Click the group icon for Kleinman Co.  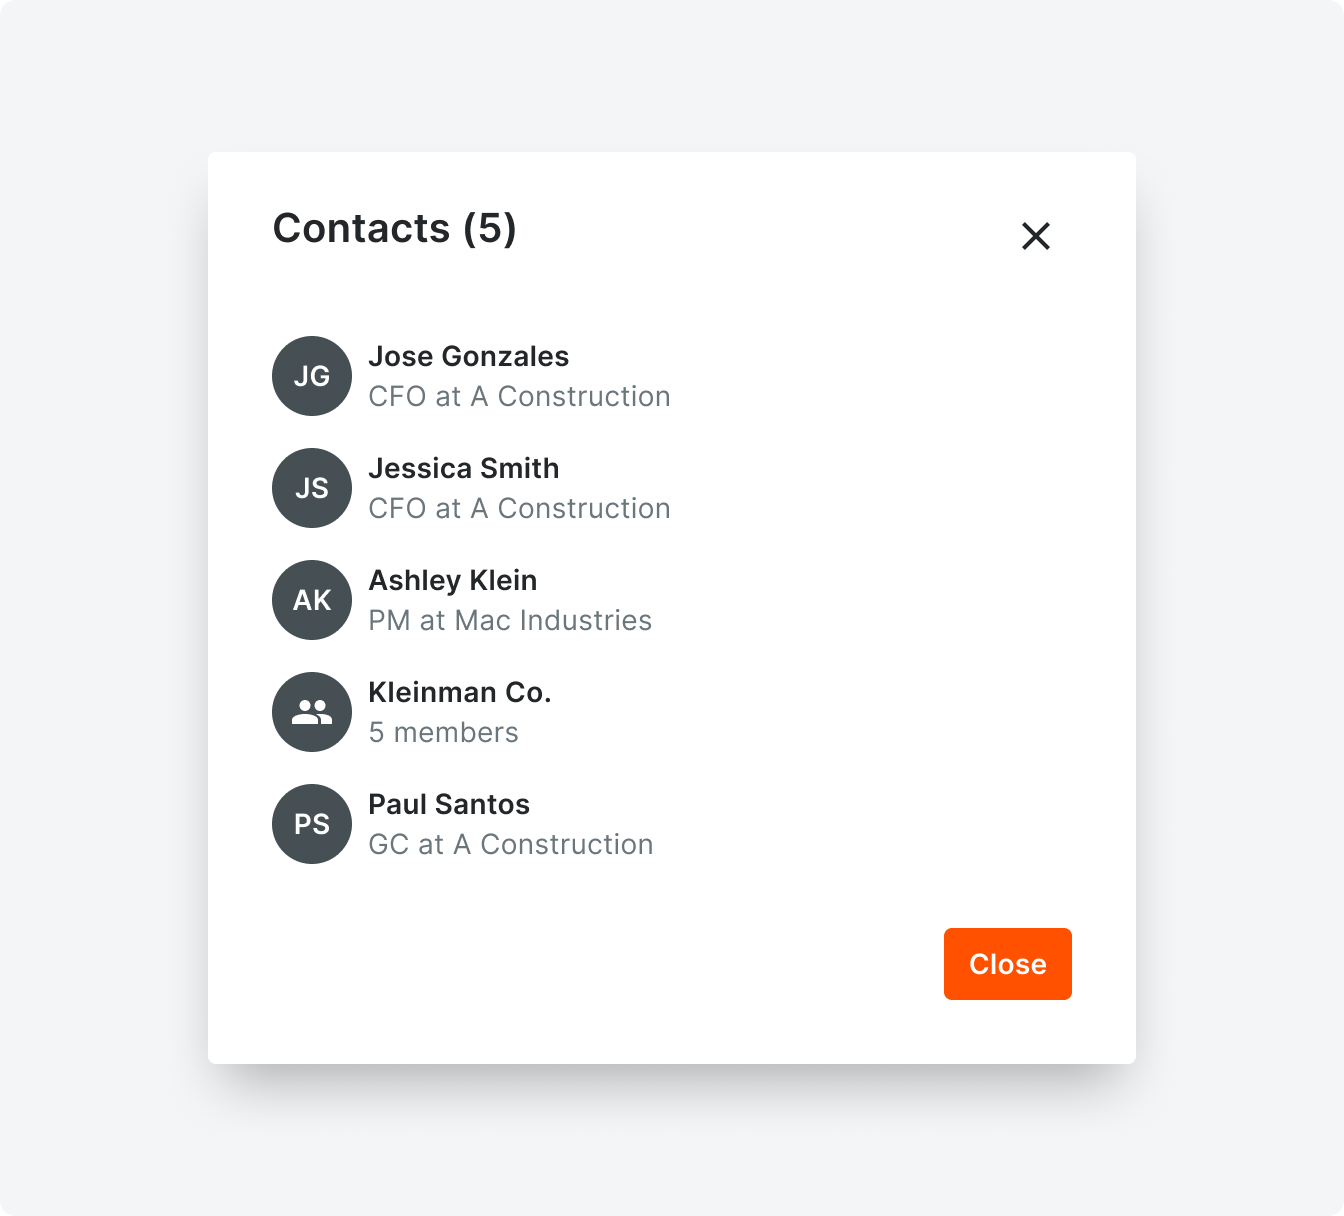[312, 712]
